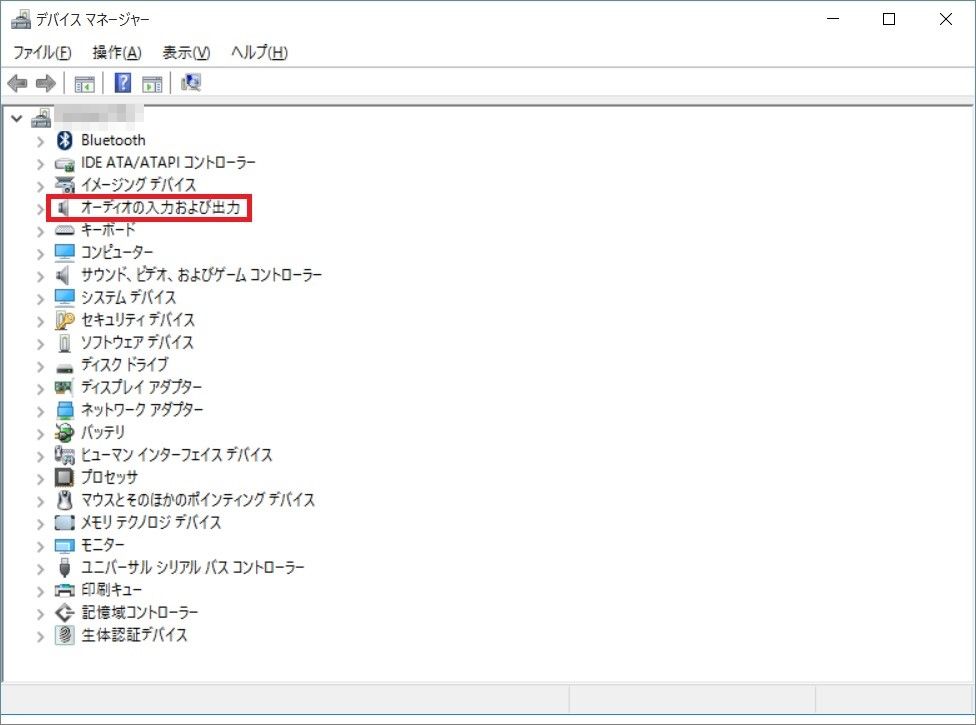The height and width of the screenshot is (725, 976).
Task: Collapse the root computer node
Action: [16, 118]
